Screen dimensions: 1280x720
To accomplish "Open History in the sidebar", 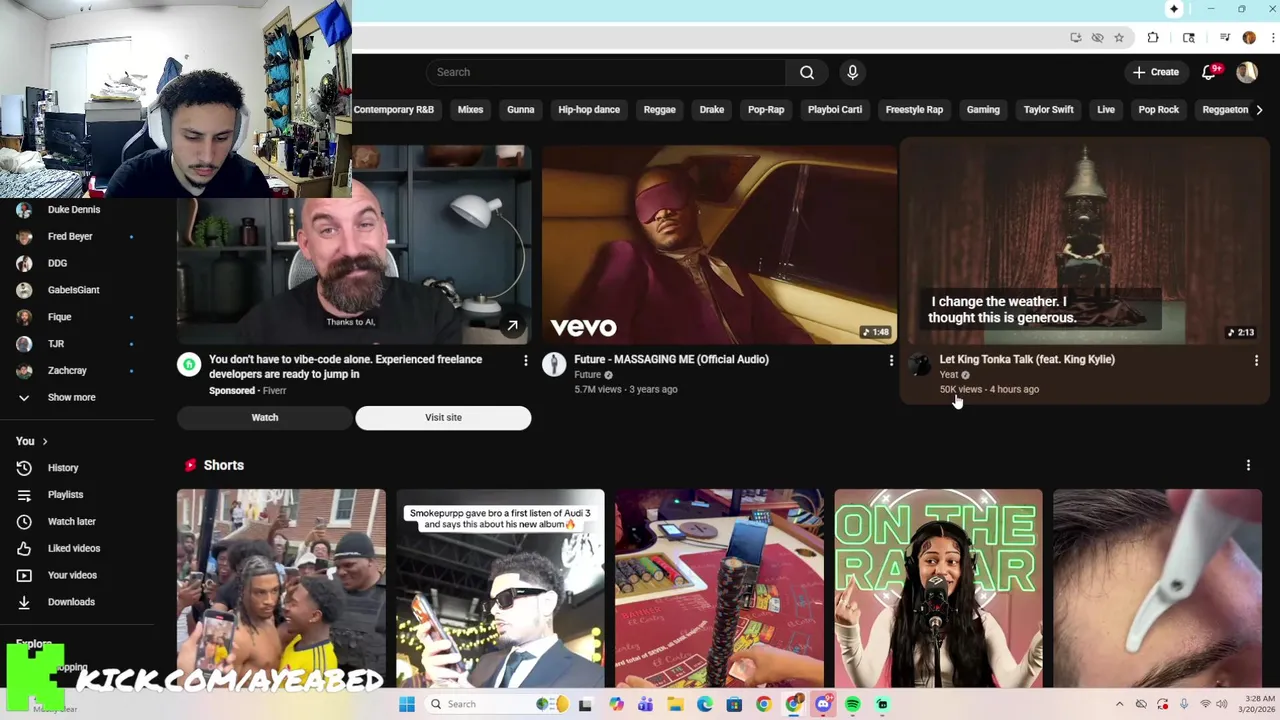I will (63, 468).
